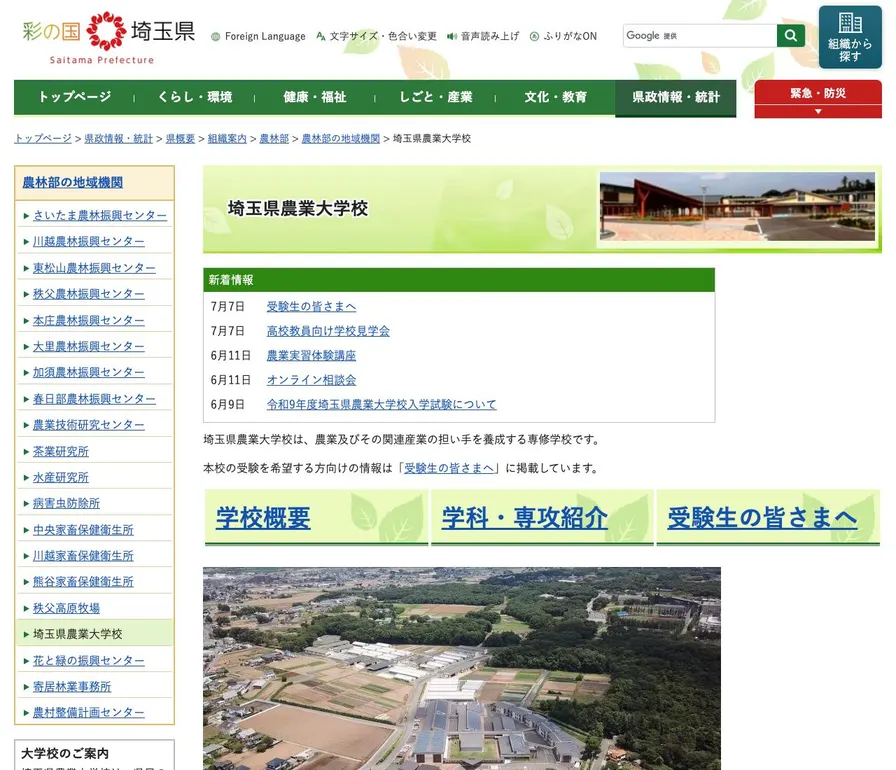The image size is (896, 770).
Task: Click the green search magnifier button
Action: 791,35
